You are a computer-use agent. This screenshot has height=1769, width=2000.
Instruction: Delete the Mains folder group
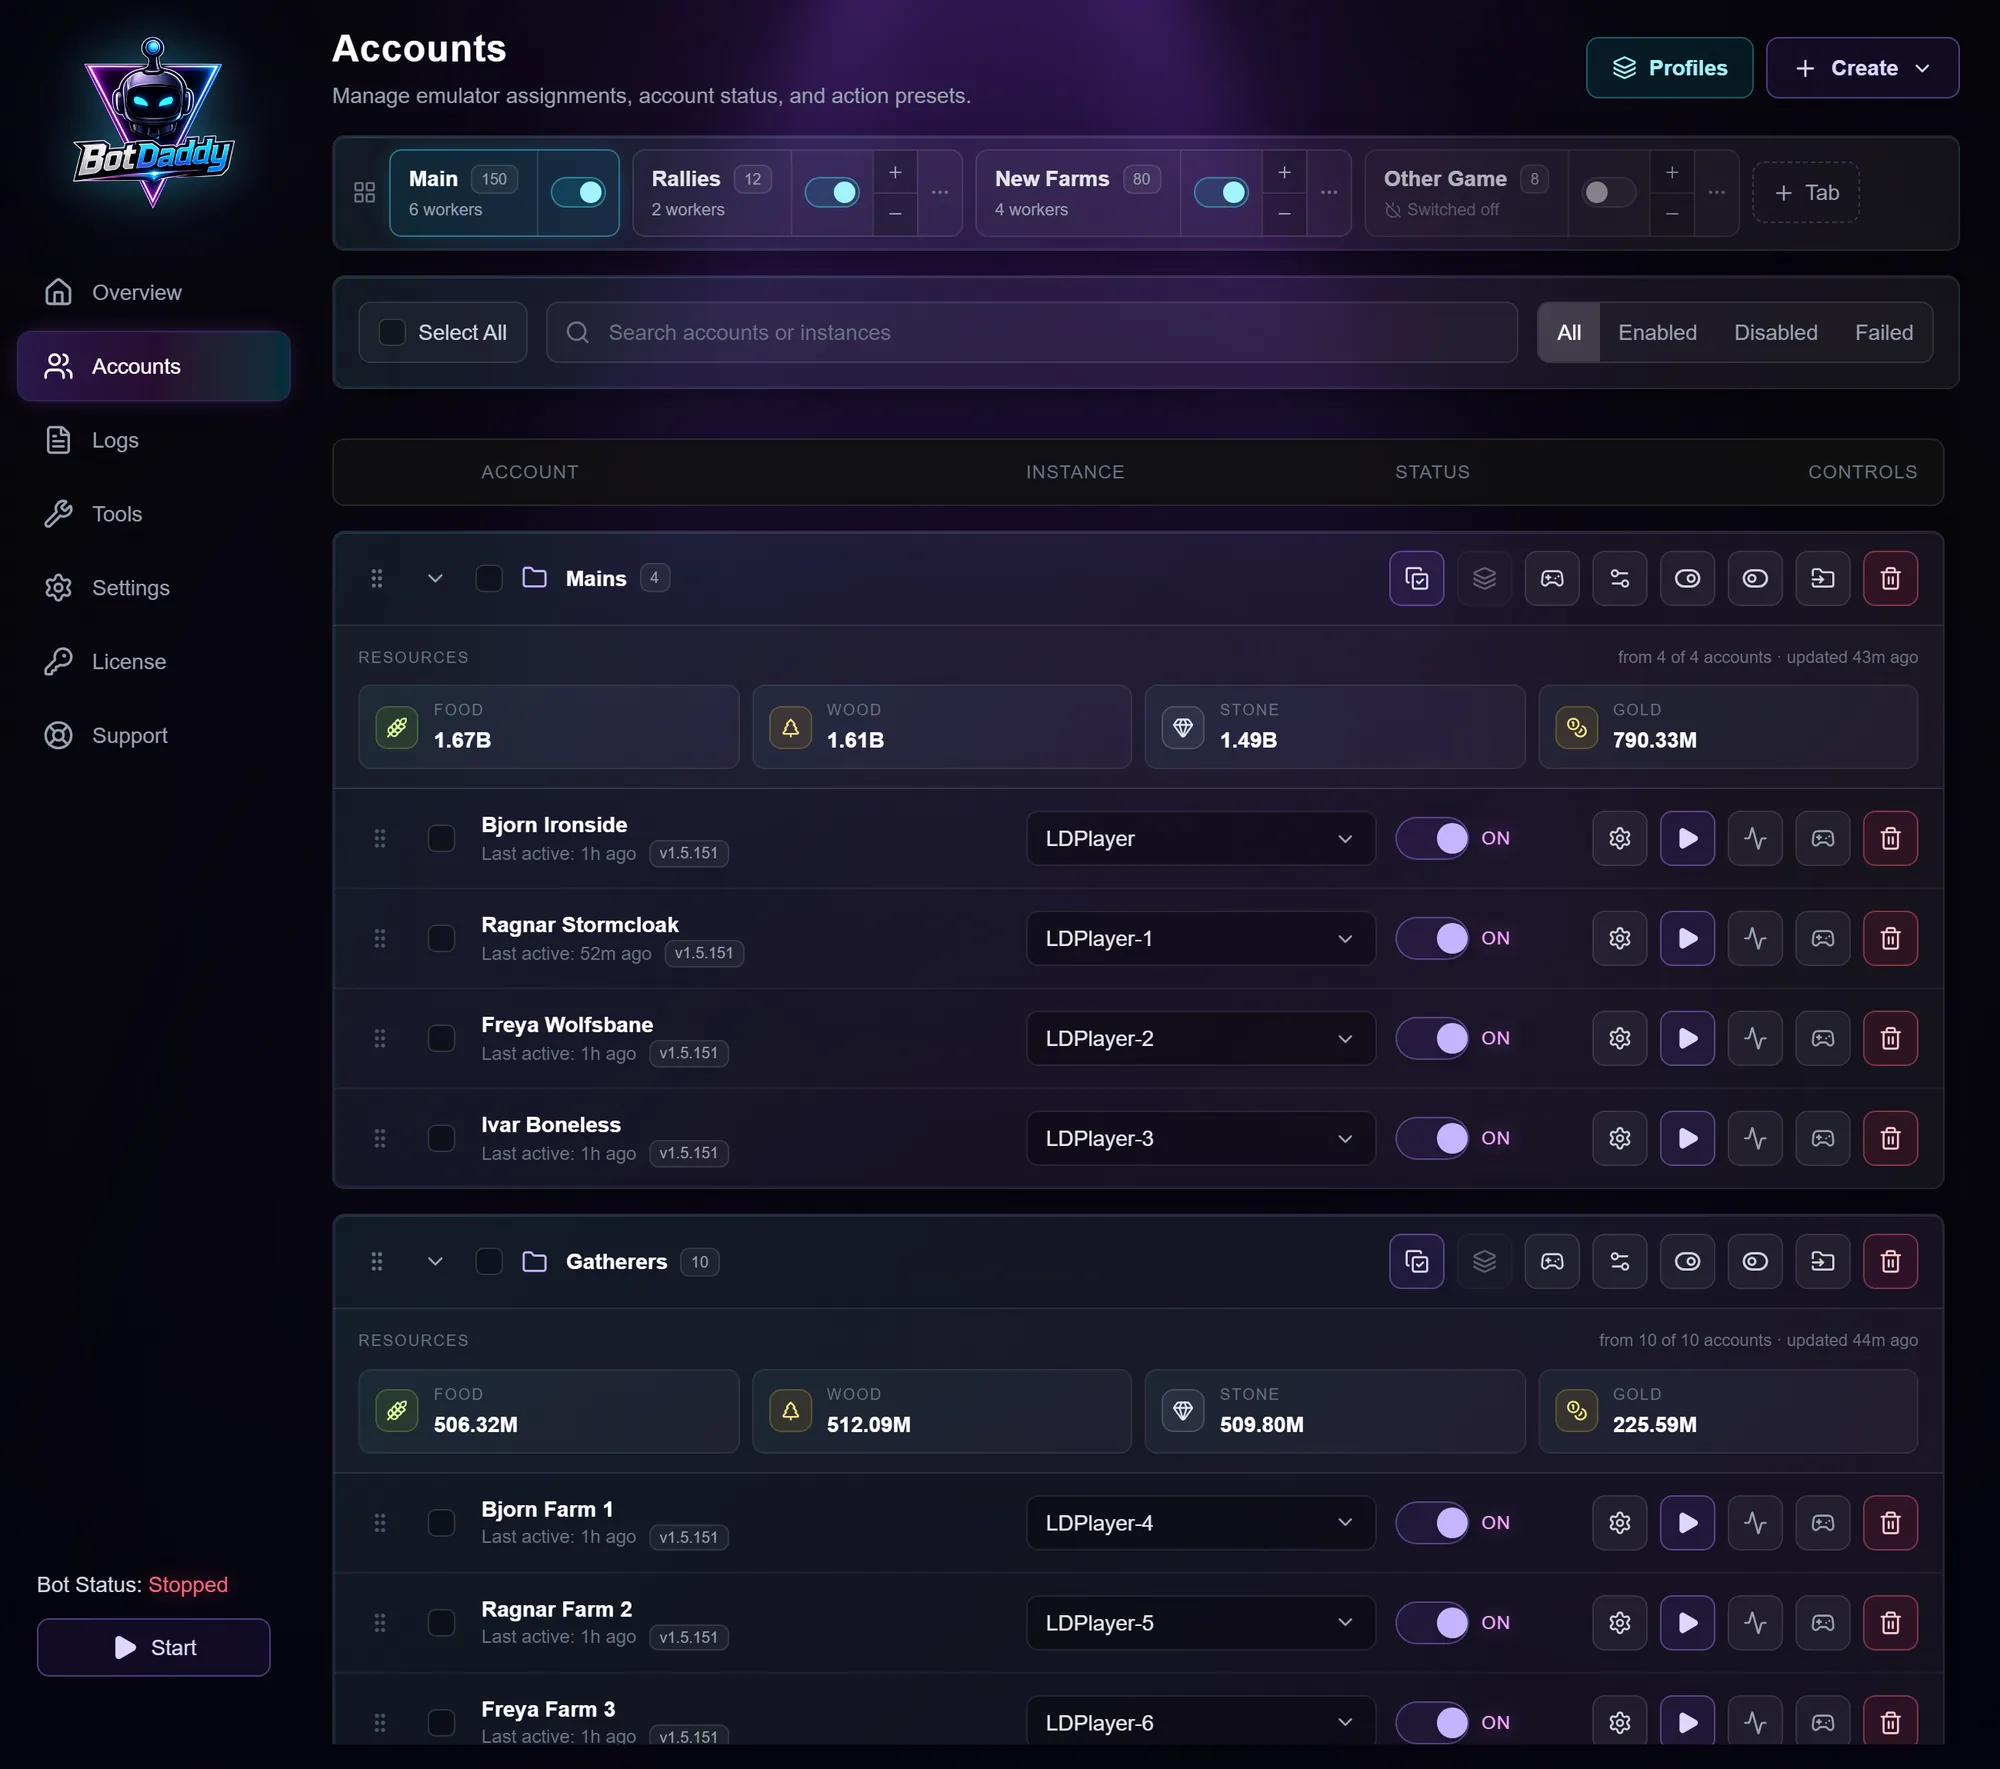point(1890,578)
